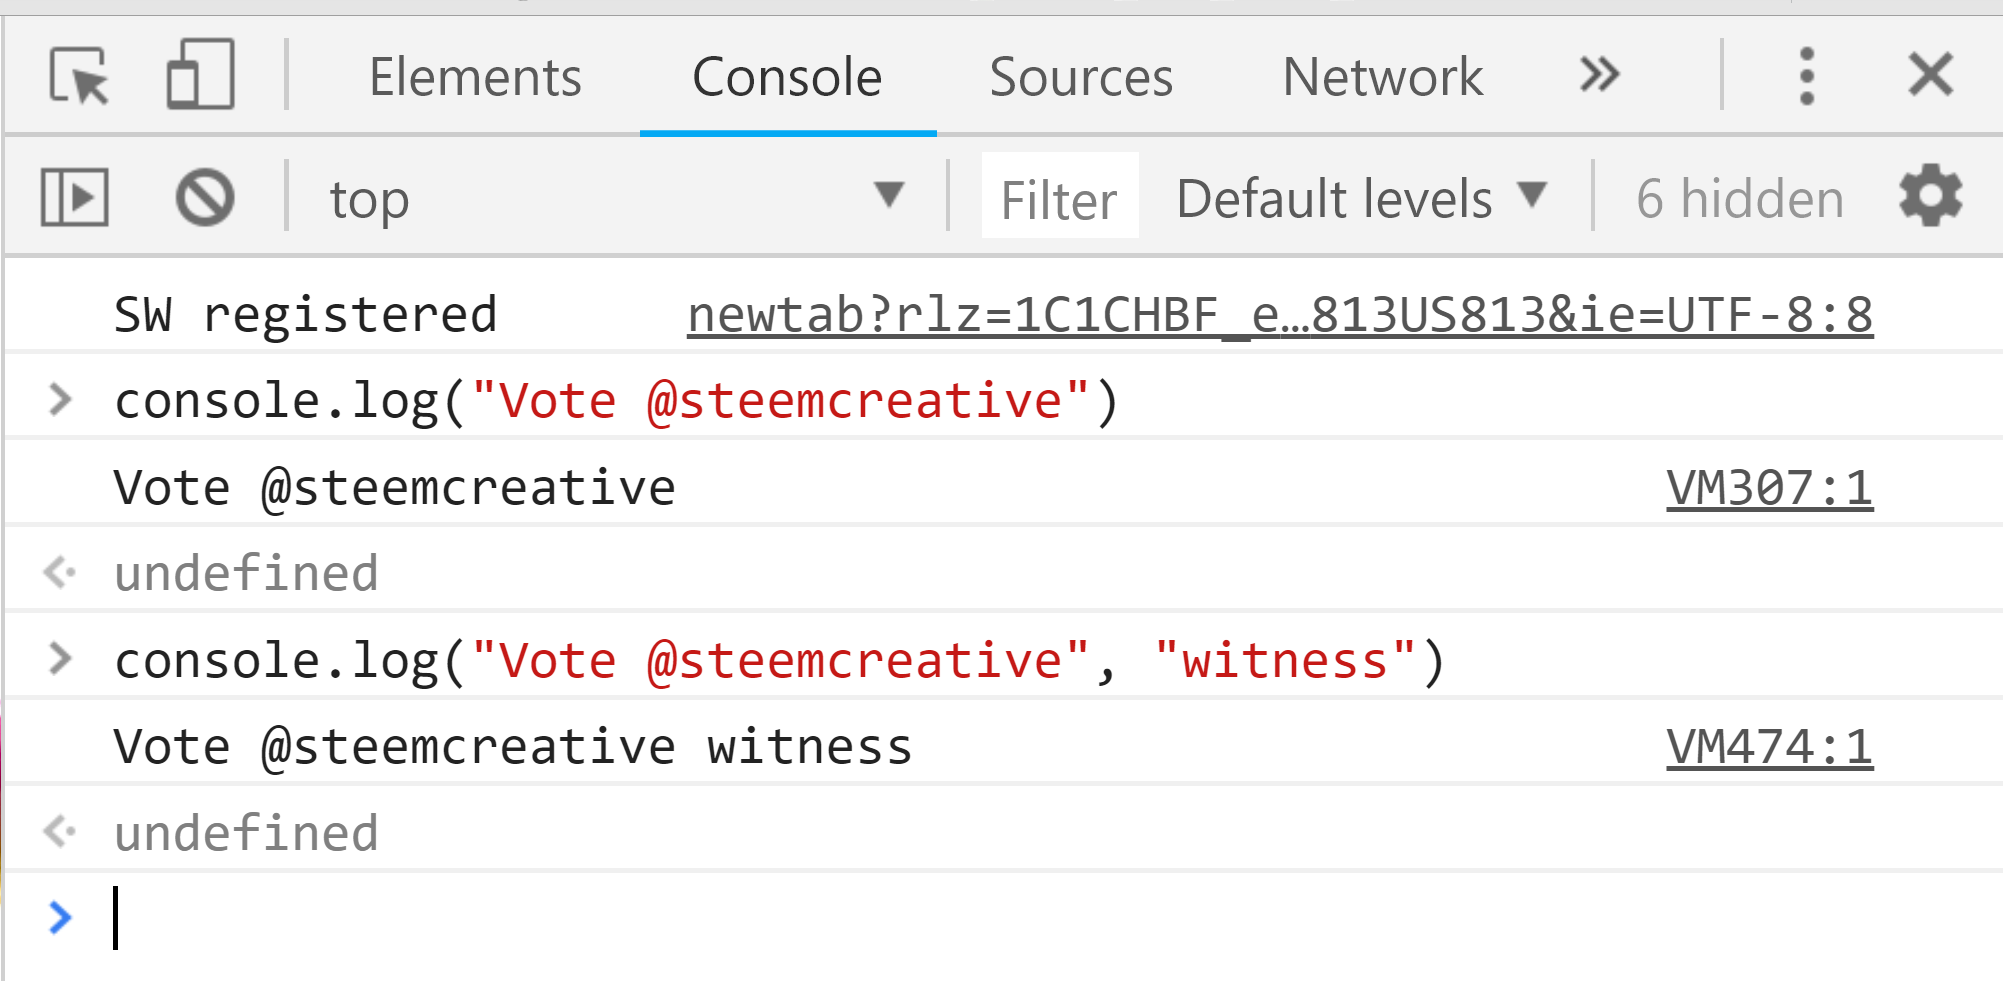Switch to the Sources tab
The height and width of the screenshot is (981, 2003).
pos(1081,77)
